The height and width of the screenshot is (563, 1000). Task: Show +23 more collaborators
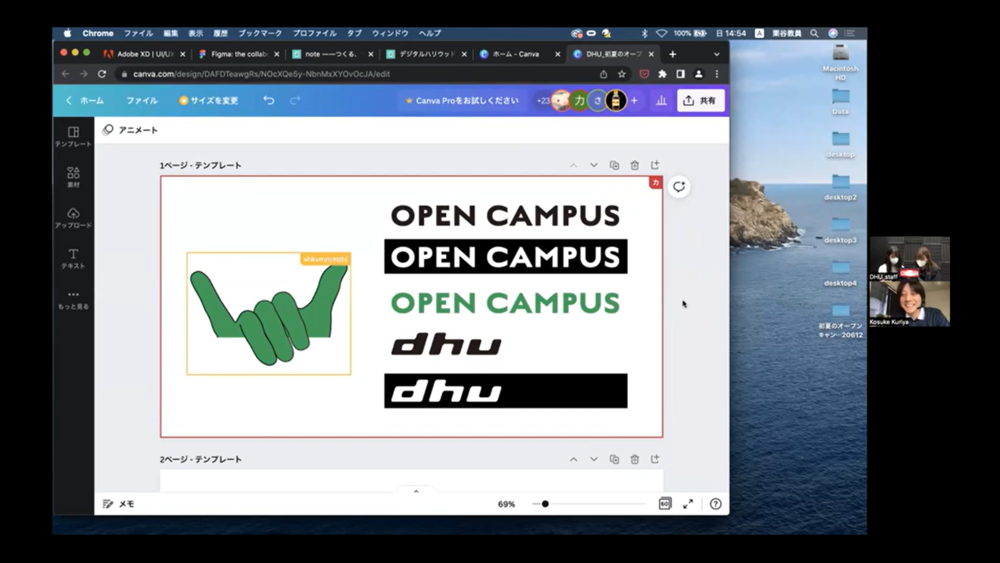(x=543, y=100)
